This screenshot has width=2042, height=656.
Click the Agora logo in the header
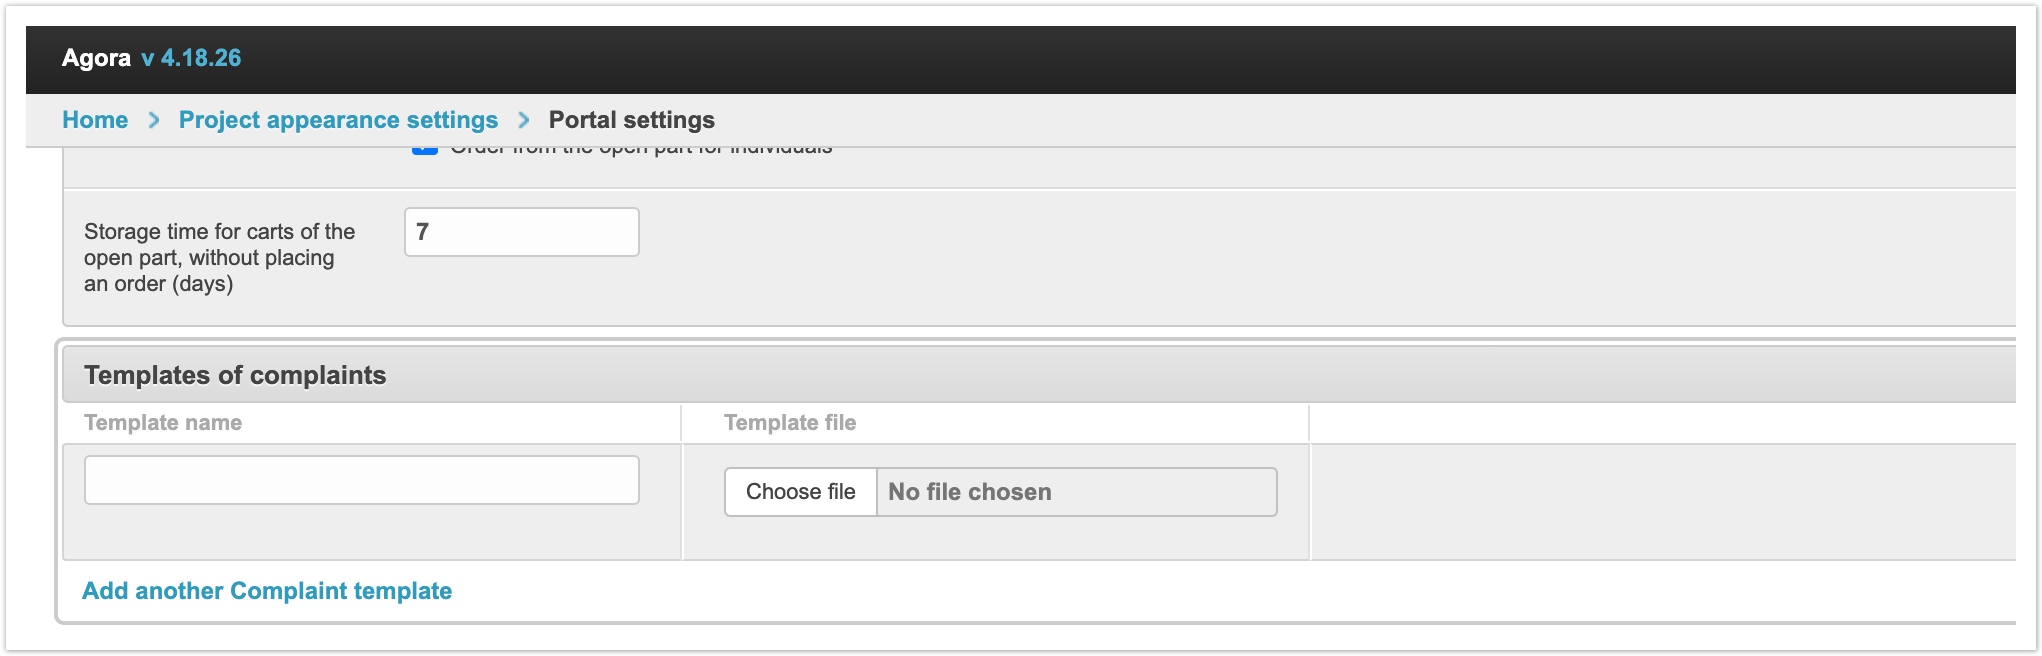pyautogui.click(x=96, y=58)
